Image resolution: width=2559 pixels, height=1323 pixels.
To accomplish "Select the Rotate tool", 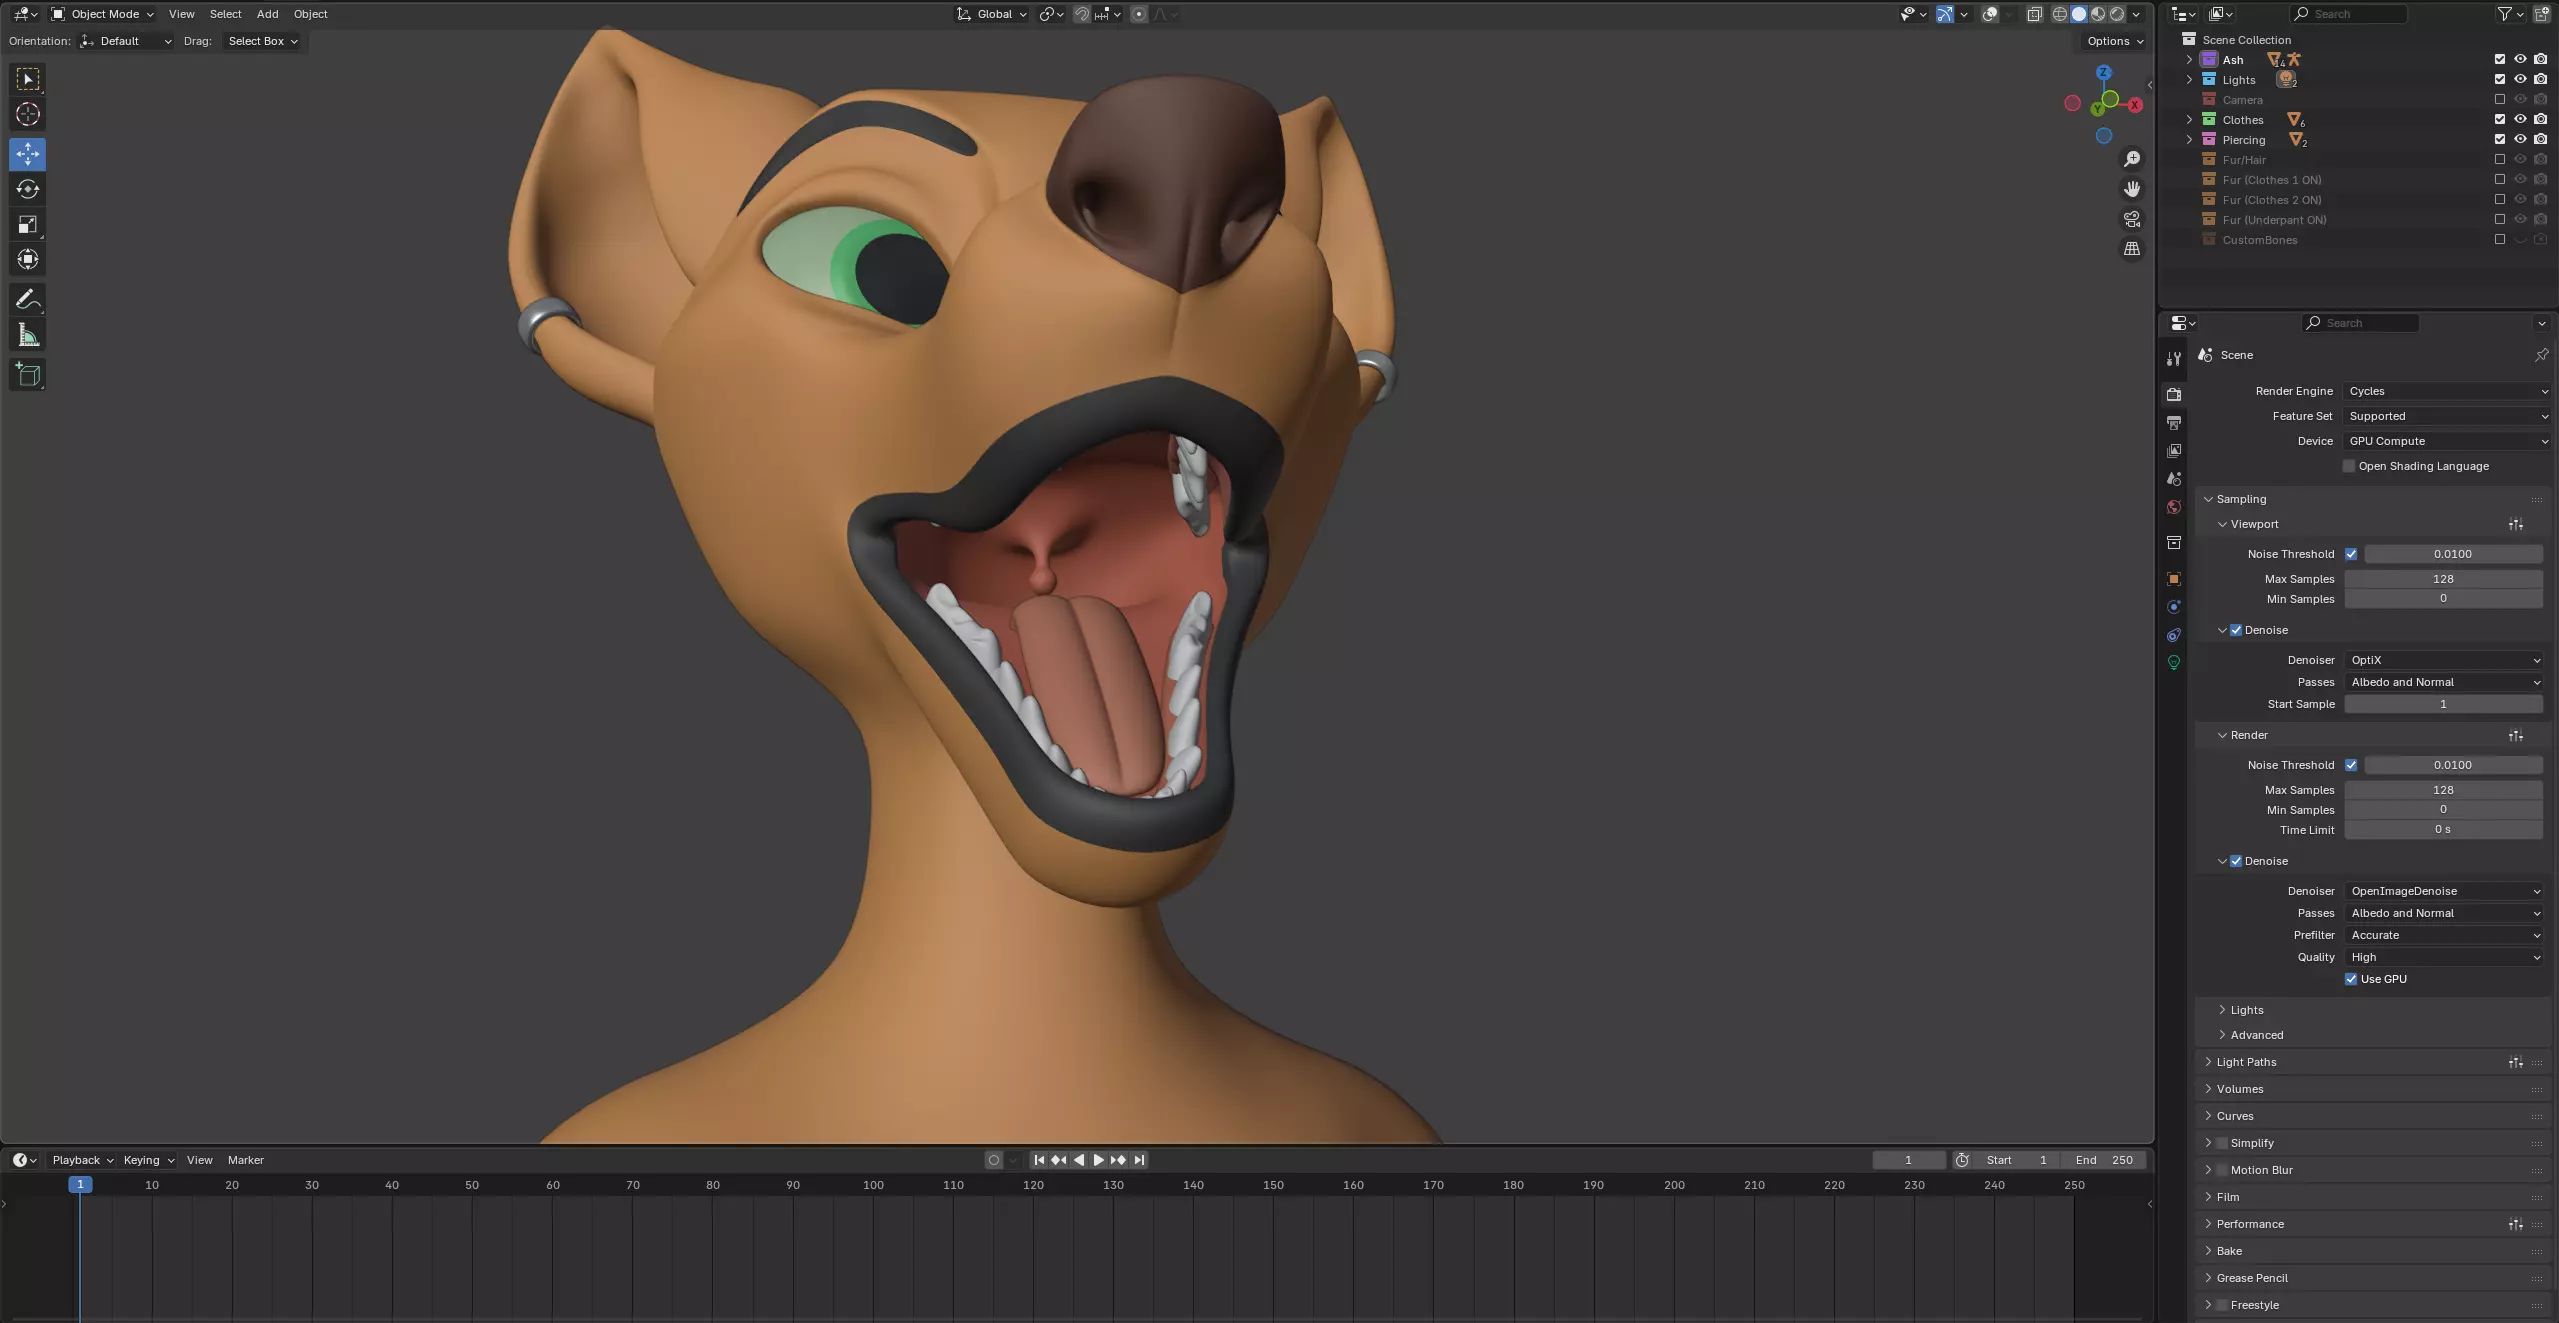I will click(28, 189).
